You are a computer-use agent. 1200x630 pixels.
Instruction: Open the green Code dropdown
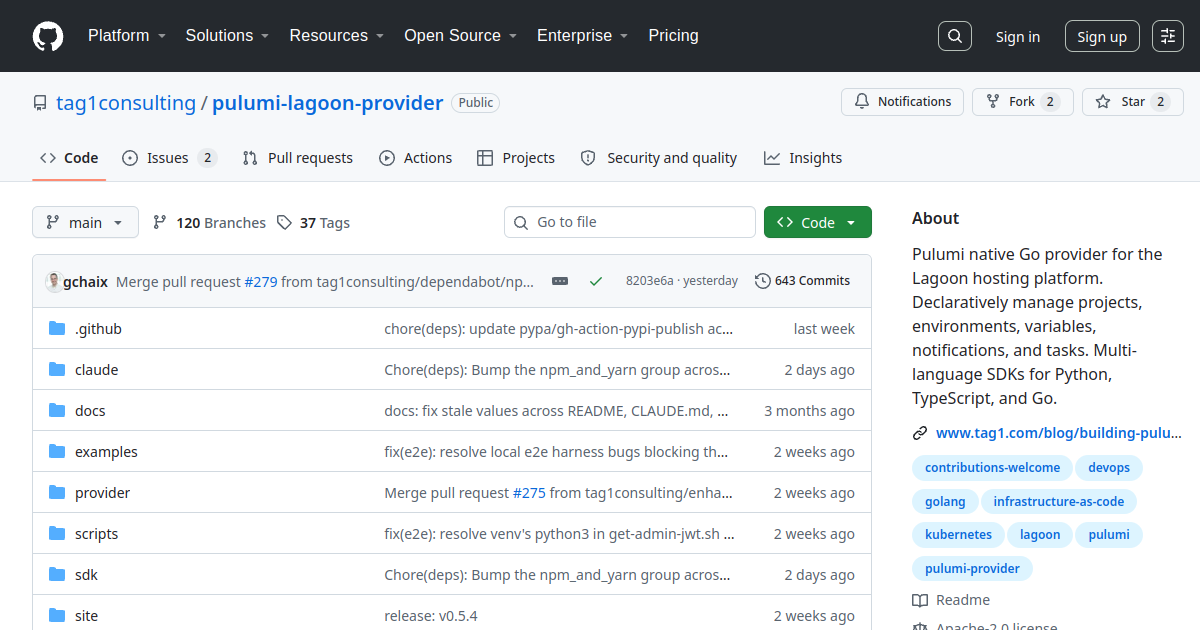[817, 222]
